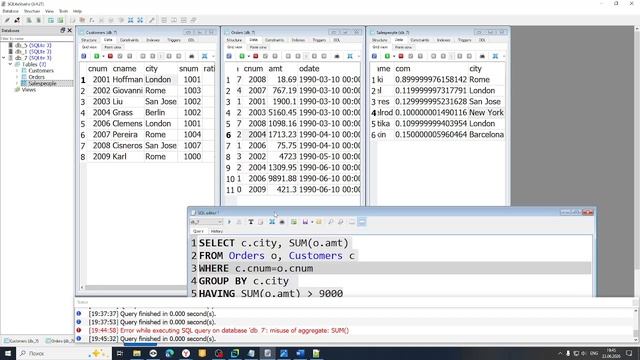The height and width of the screenshot is (360, 640).
Task: Refresh data in the Customers window
Action: click(84, 56)
